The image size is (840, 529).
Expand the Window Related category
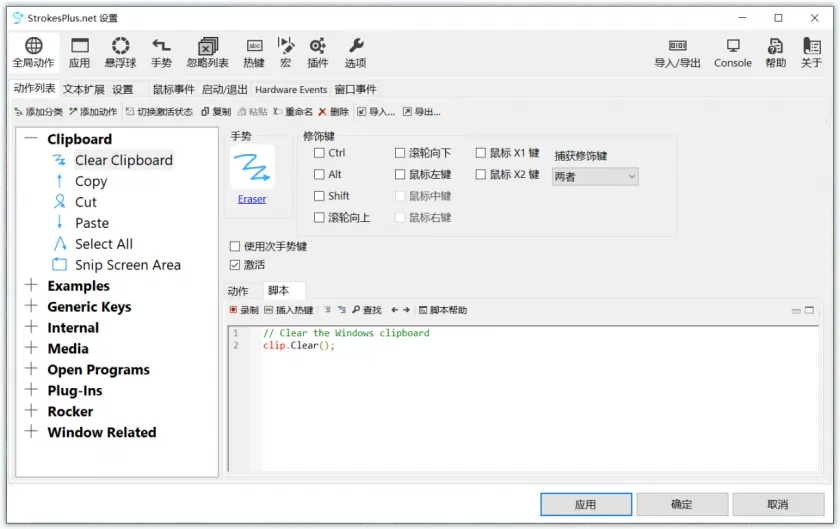(31, 431)
